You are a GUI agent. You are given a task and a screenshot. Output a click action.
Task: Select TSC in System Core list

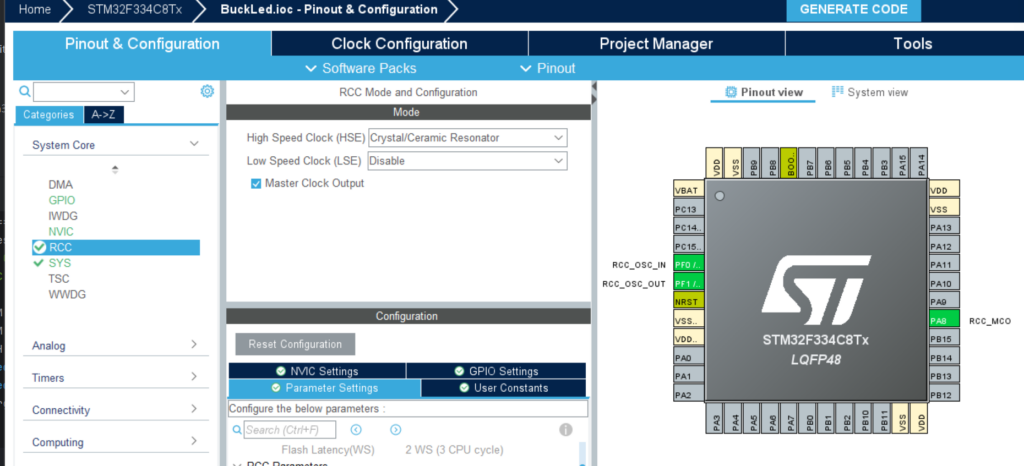coord(59,279)
